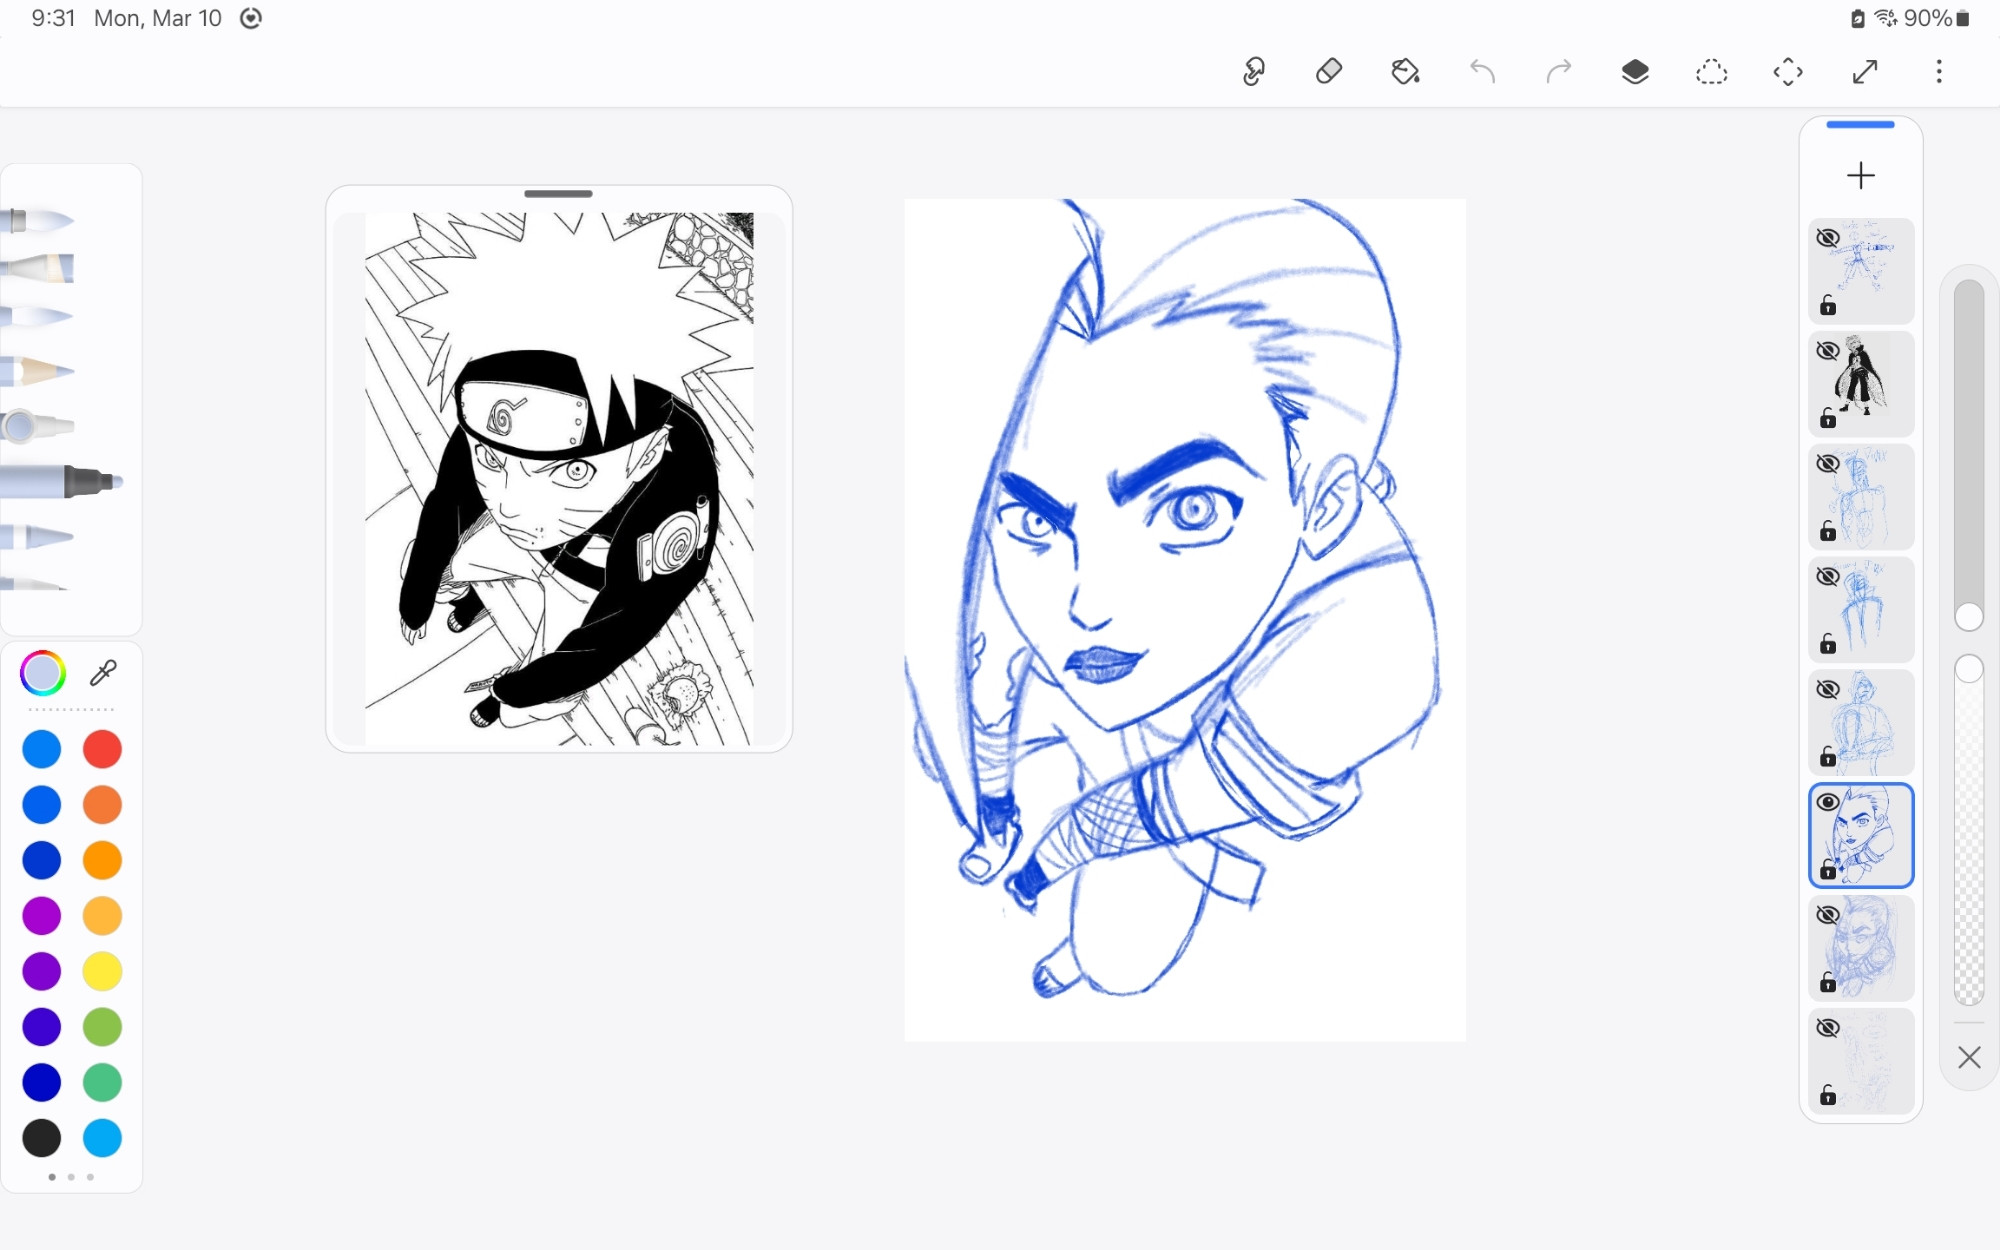Choose the light green color swatch
The width and height of the screenshot is (2000, 1250).
tap(102, 1027)
